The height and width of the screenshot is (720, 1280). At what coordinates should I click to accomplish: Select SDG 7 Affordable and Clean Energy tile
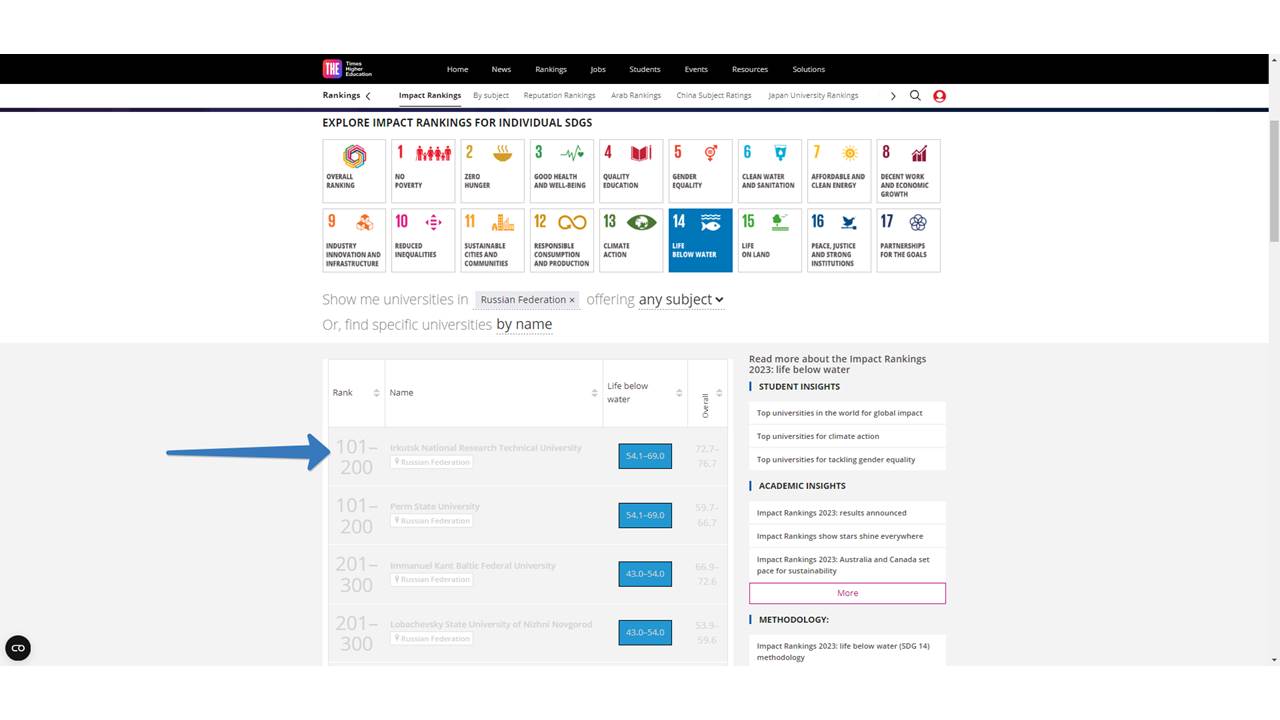[839, 171]
